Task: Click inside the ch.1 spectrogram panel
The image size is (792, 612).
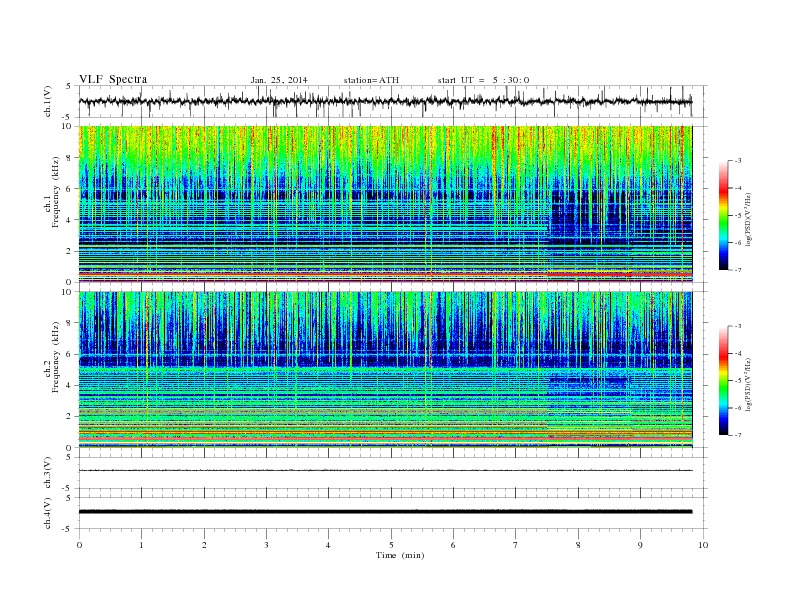Action: point(385,204)
